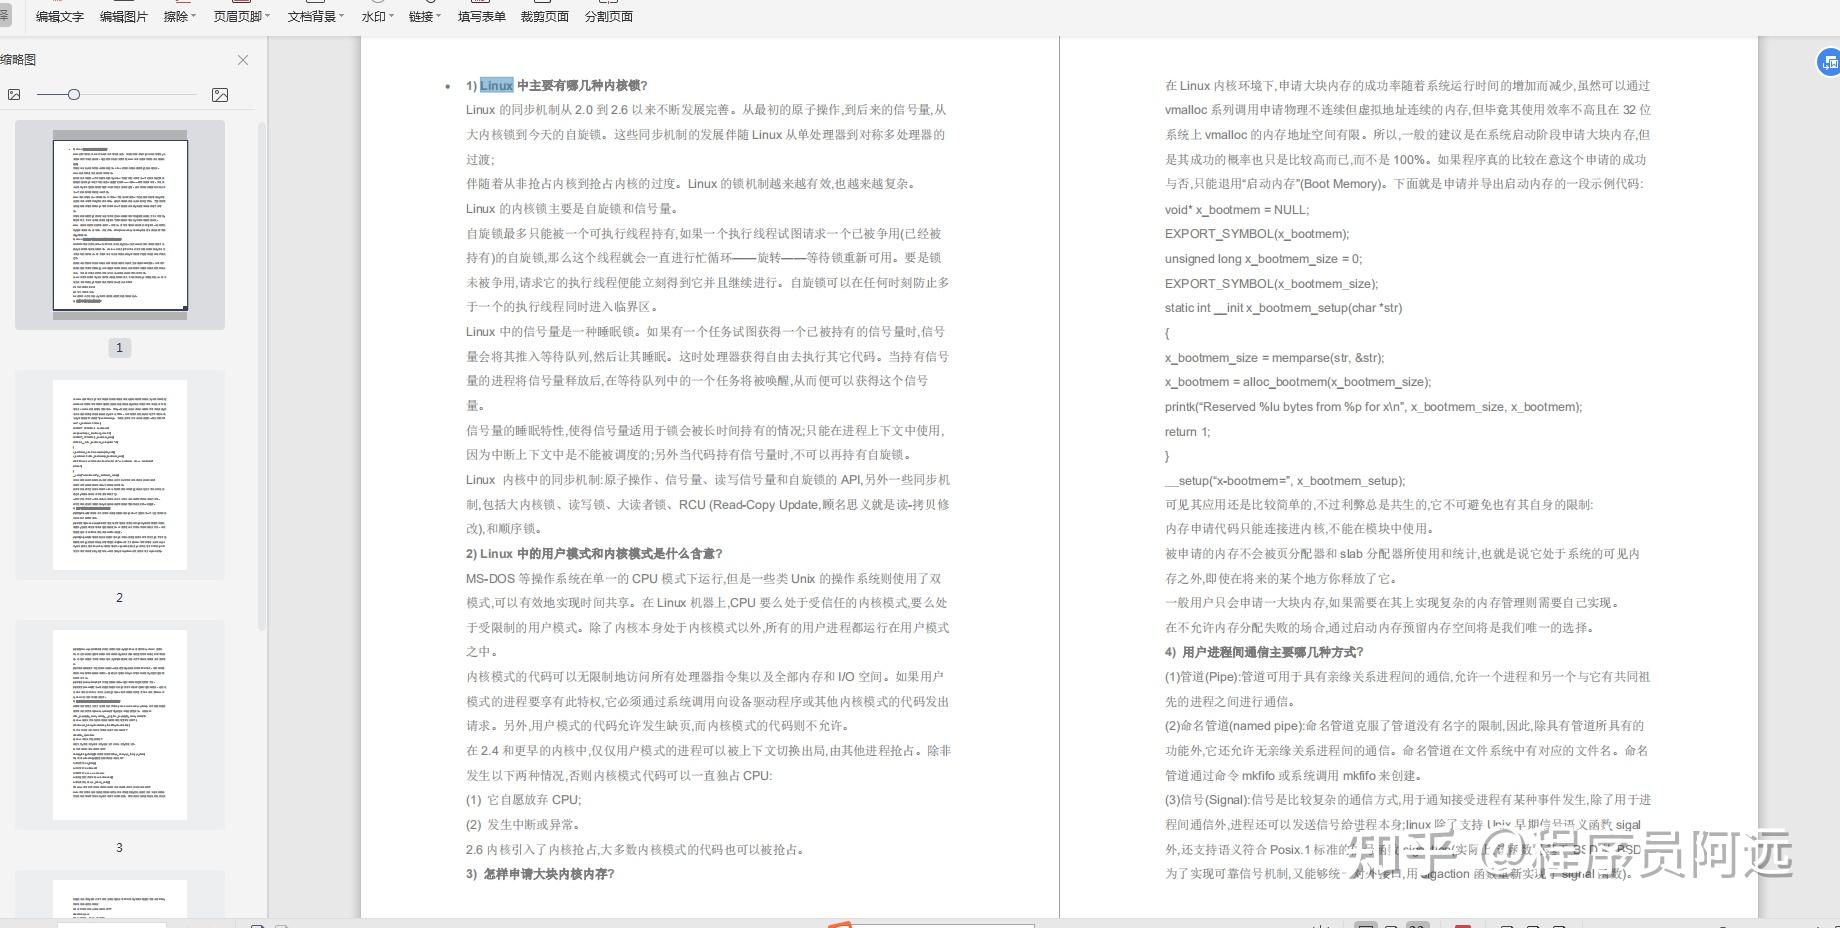Click the "(2)命名管道(named pipe)" paragraph start
1840x928 pixels.
pyautogui.click(x=1235, y=726)
